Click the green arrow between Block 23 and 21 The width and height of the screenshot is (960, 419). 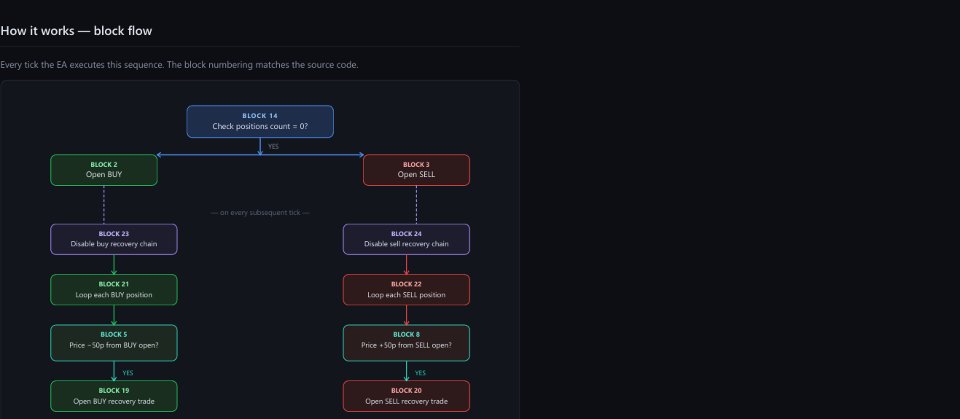(114, 265)
